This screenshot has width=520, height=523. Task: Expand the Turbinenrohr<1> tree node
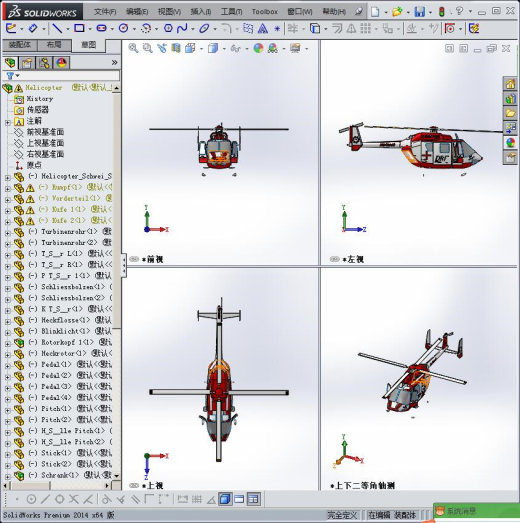(8, 233)
